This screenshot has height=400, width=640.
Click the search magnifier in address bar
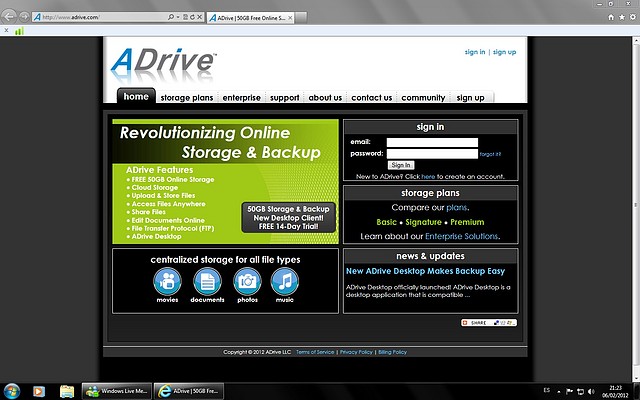[x=171, y=17]
